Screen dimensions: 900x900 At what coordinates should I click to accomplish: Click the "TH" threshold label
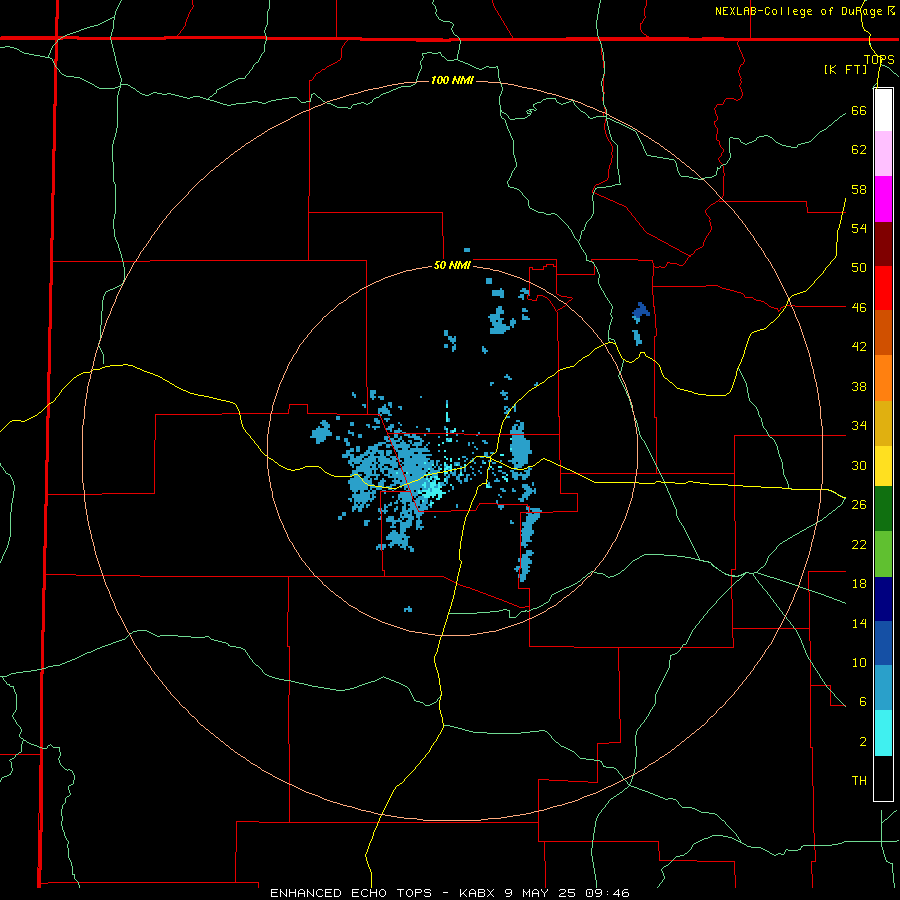coord(859,781)
